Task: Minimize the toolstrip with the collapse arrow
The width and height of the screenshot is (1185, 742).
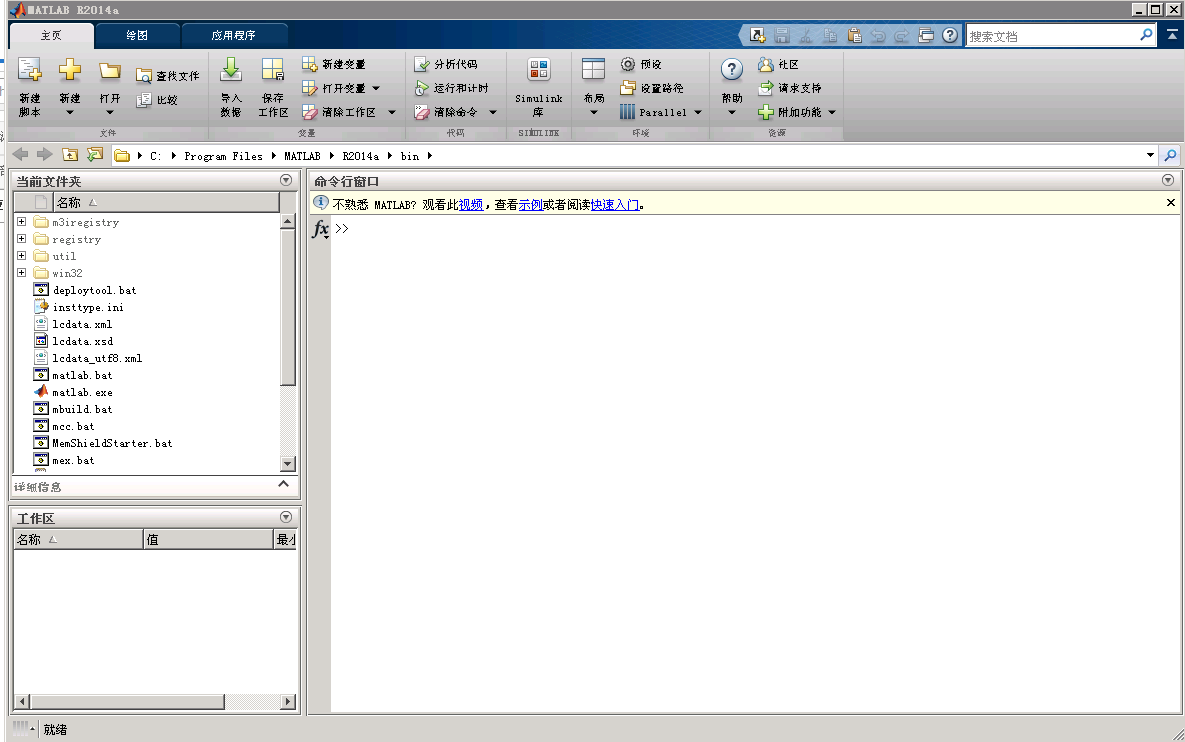Action: click(1172, 35)
